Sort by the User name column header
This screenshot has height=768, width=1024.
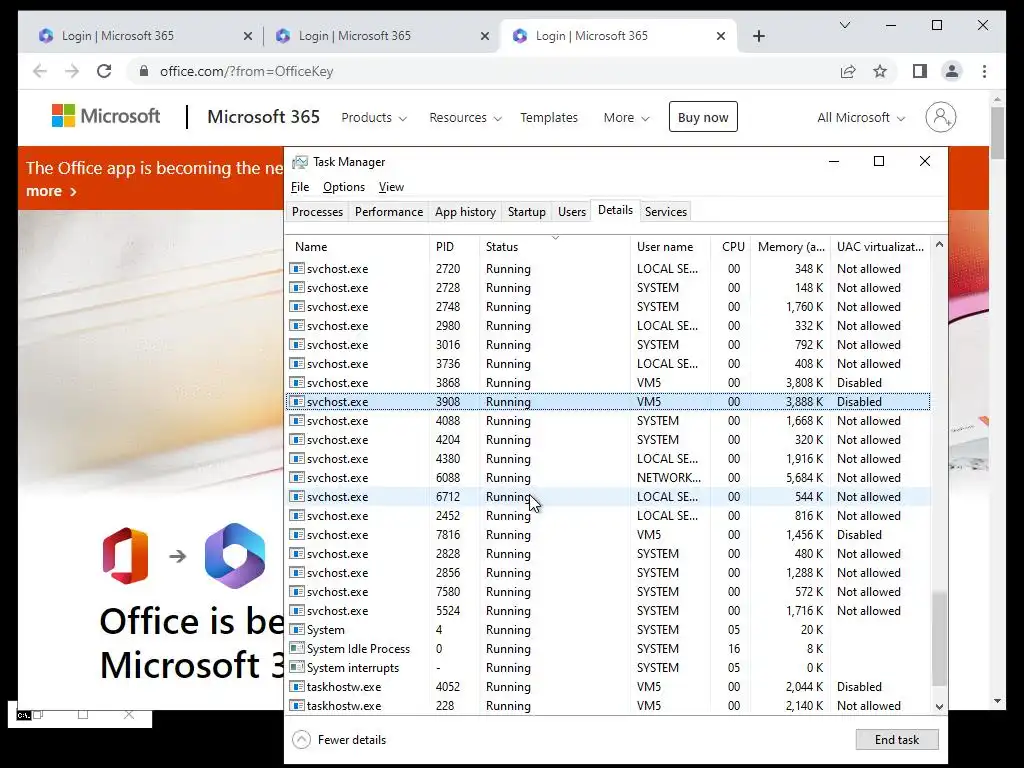[671, 247]
